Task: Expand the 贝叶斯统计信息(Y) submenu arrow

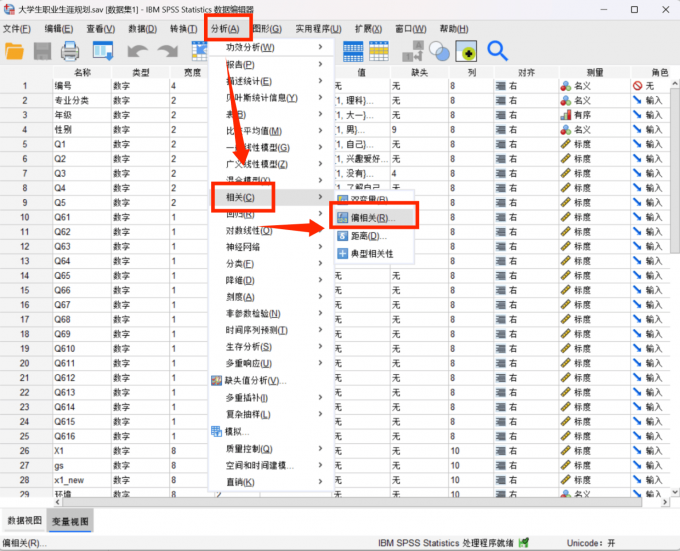Action: tap(320, 98)
